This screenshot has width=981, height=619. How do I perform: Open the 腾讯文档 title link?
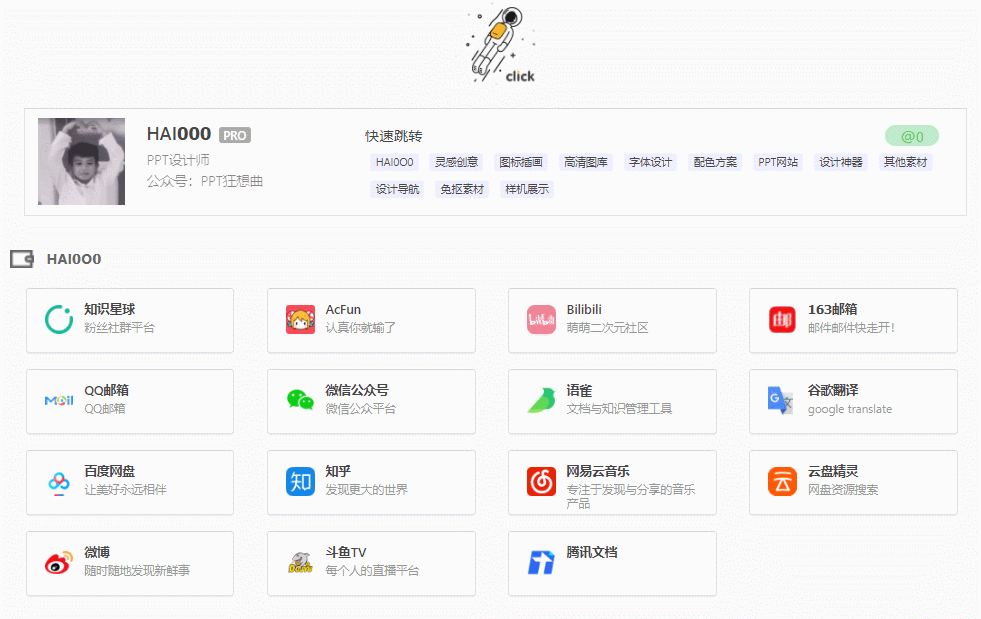tap(591, 552)
